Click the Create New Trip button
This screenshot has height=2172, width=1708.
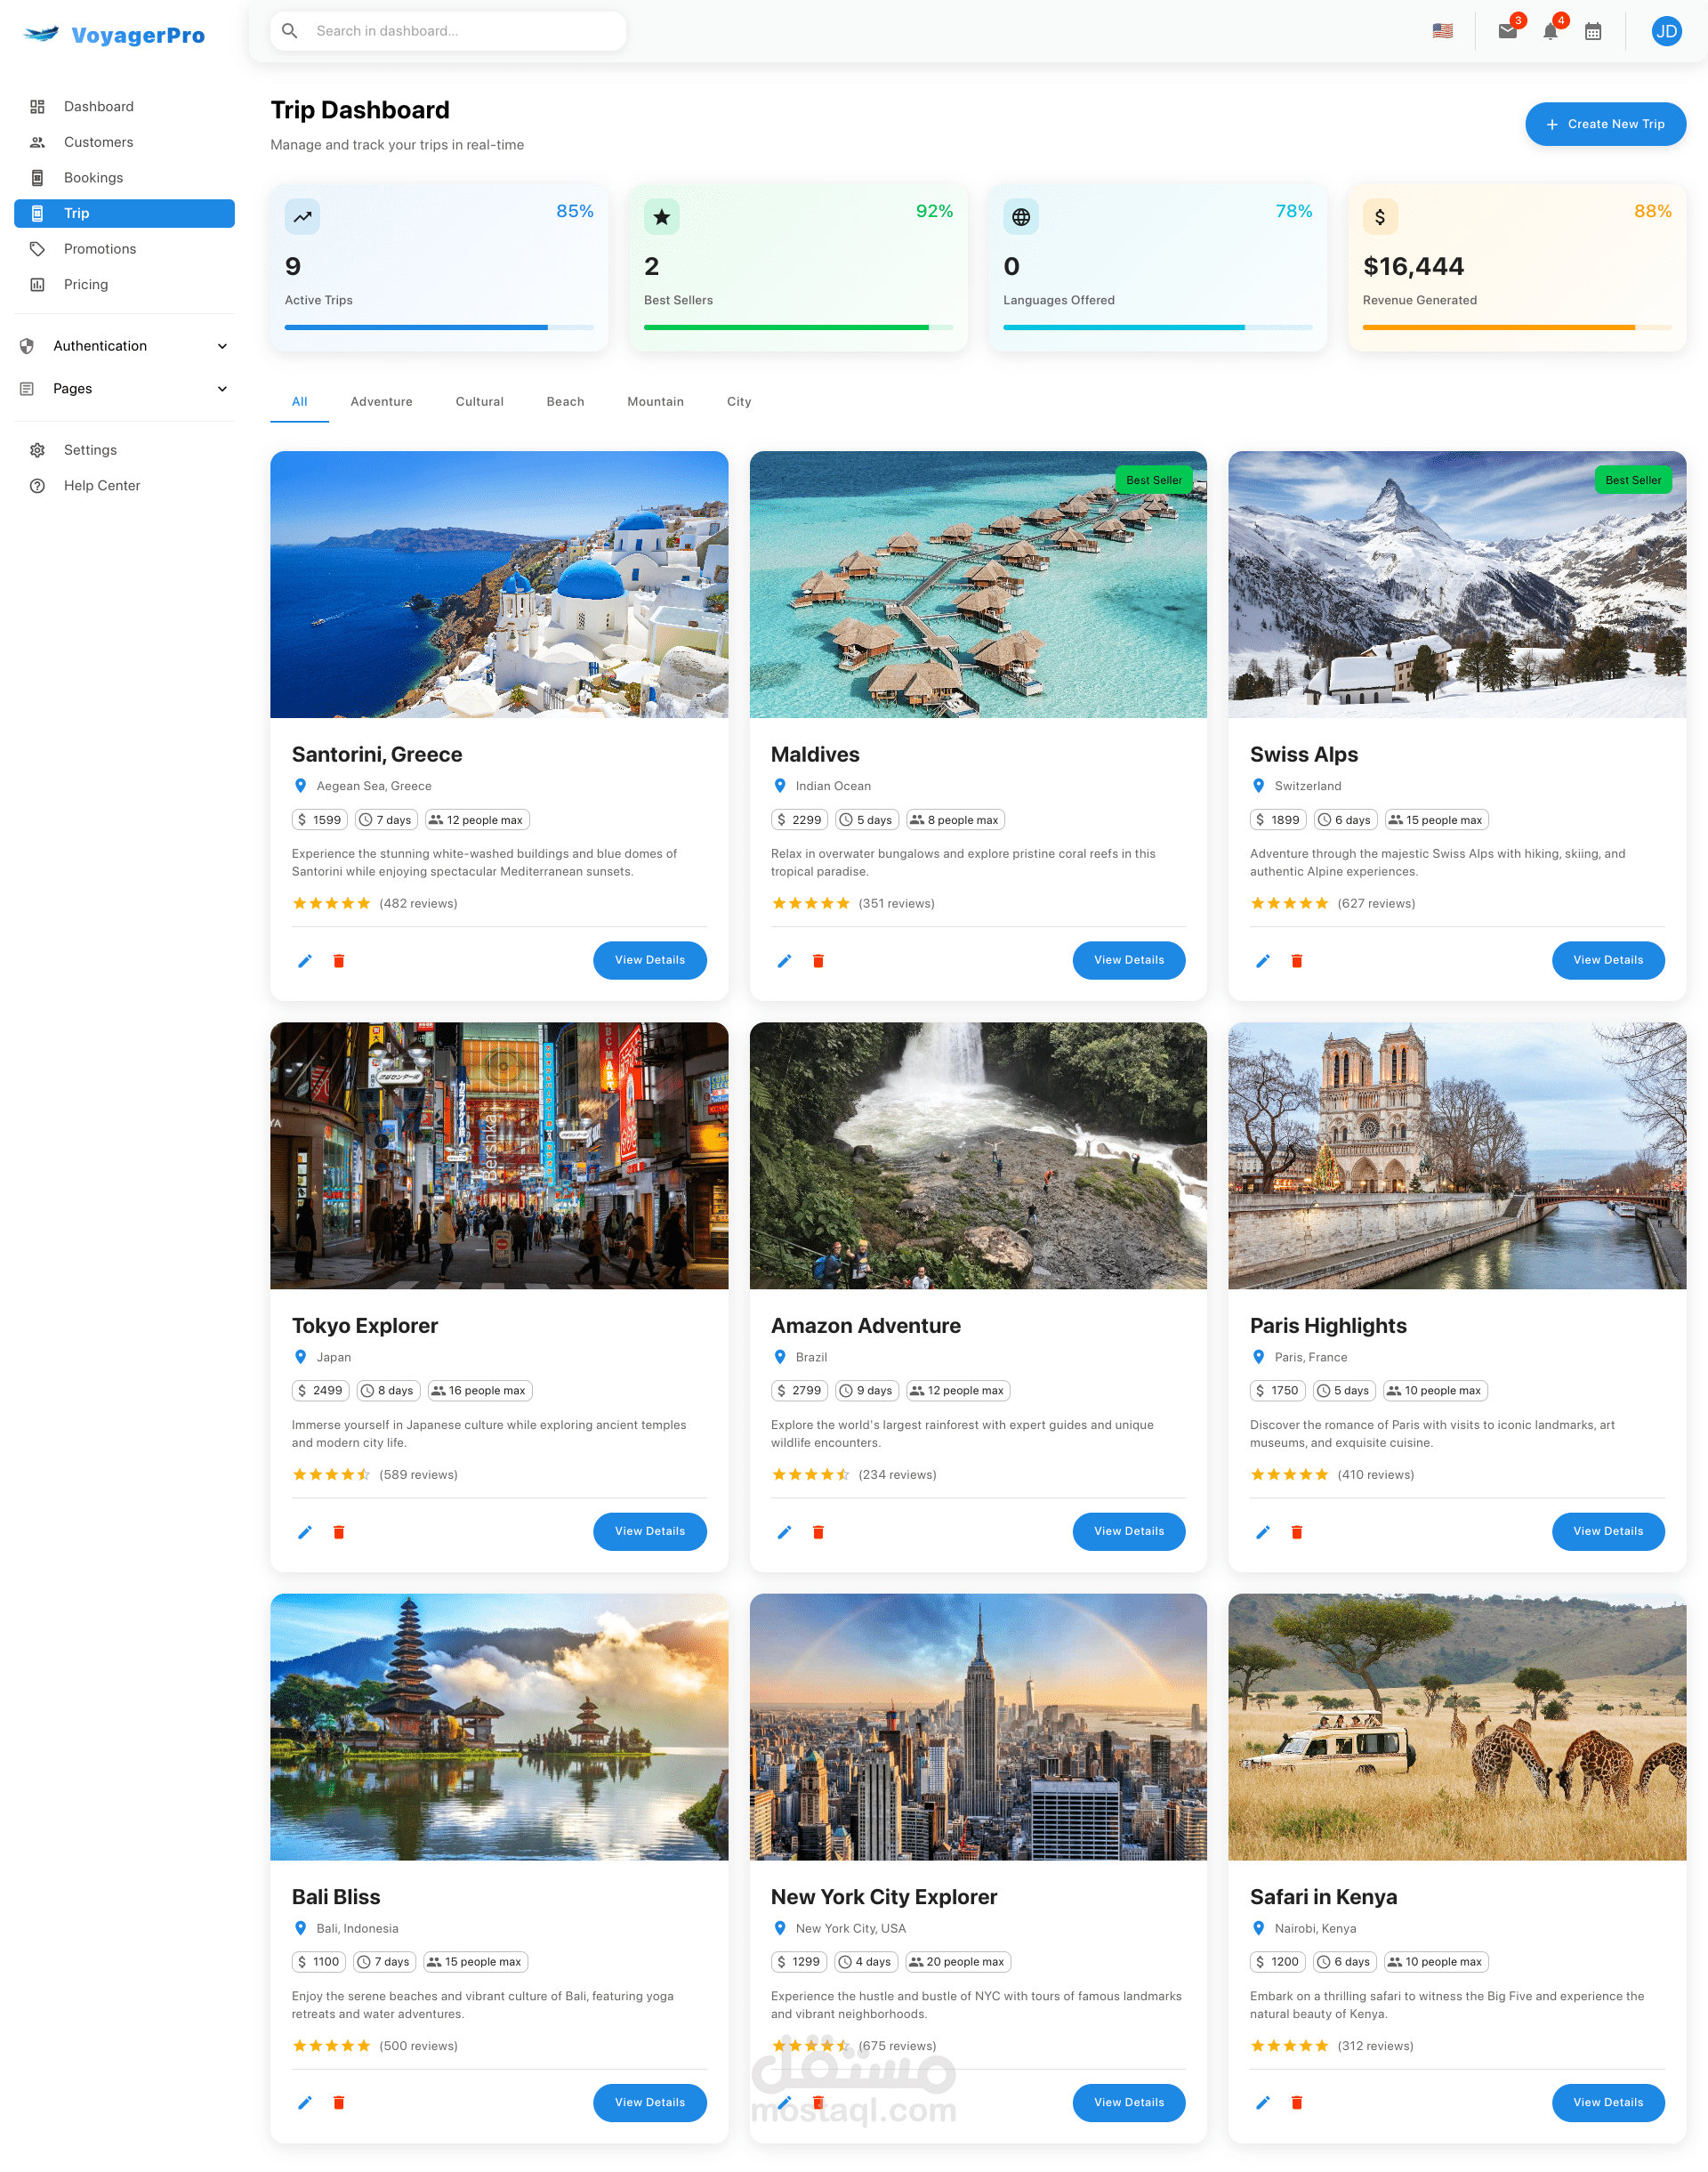tap(1604, 124)
